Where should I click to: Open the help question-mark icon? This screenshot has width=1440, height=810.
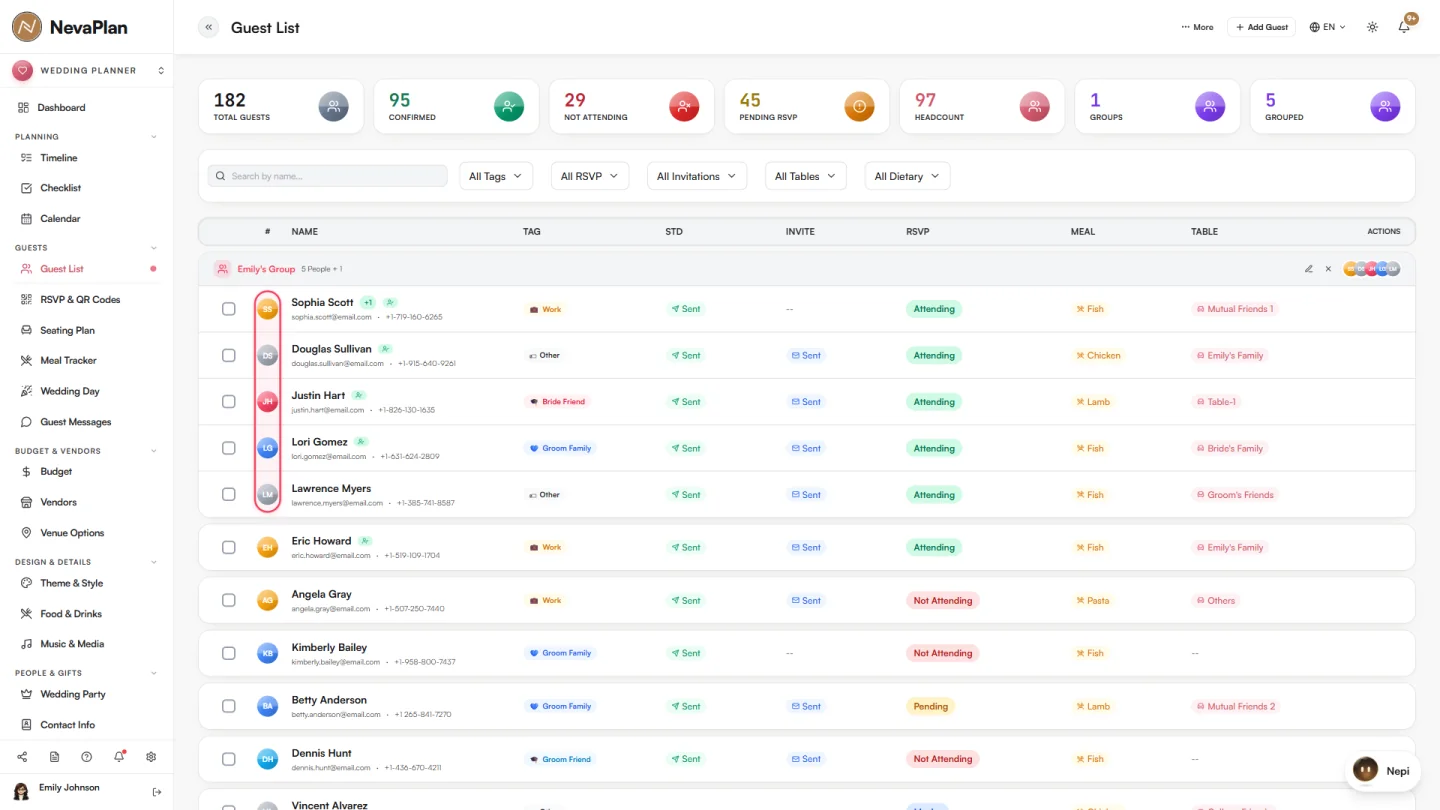point(87,757)
